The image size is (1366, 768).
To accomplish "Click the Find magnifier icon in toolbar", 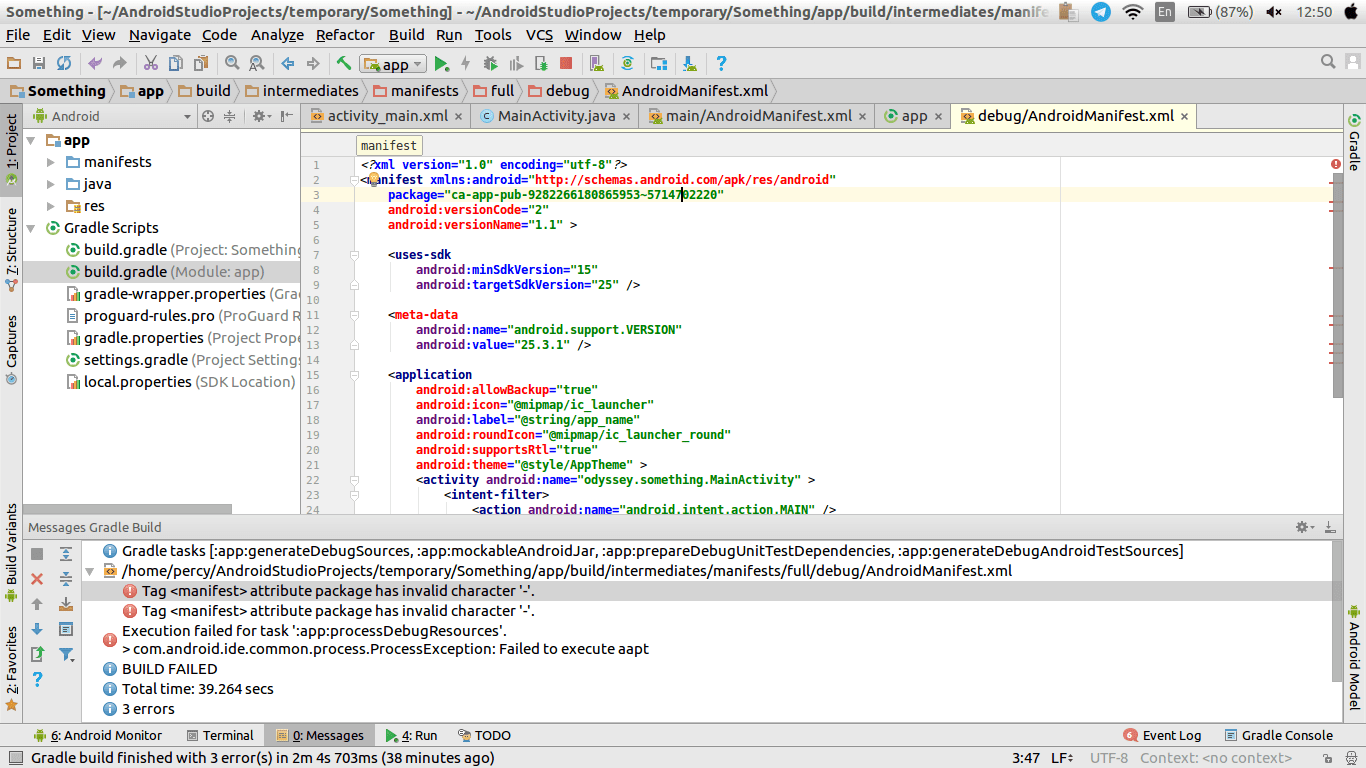I will click(x=232, y=63).
